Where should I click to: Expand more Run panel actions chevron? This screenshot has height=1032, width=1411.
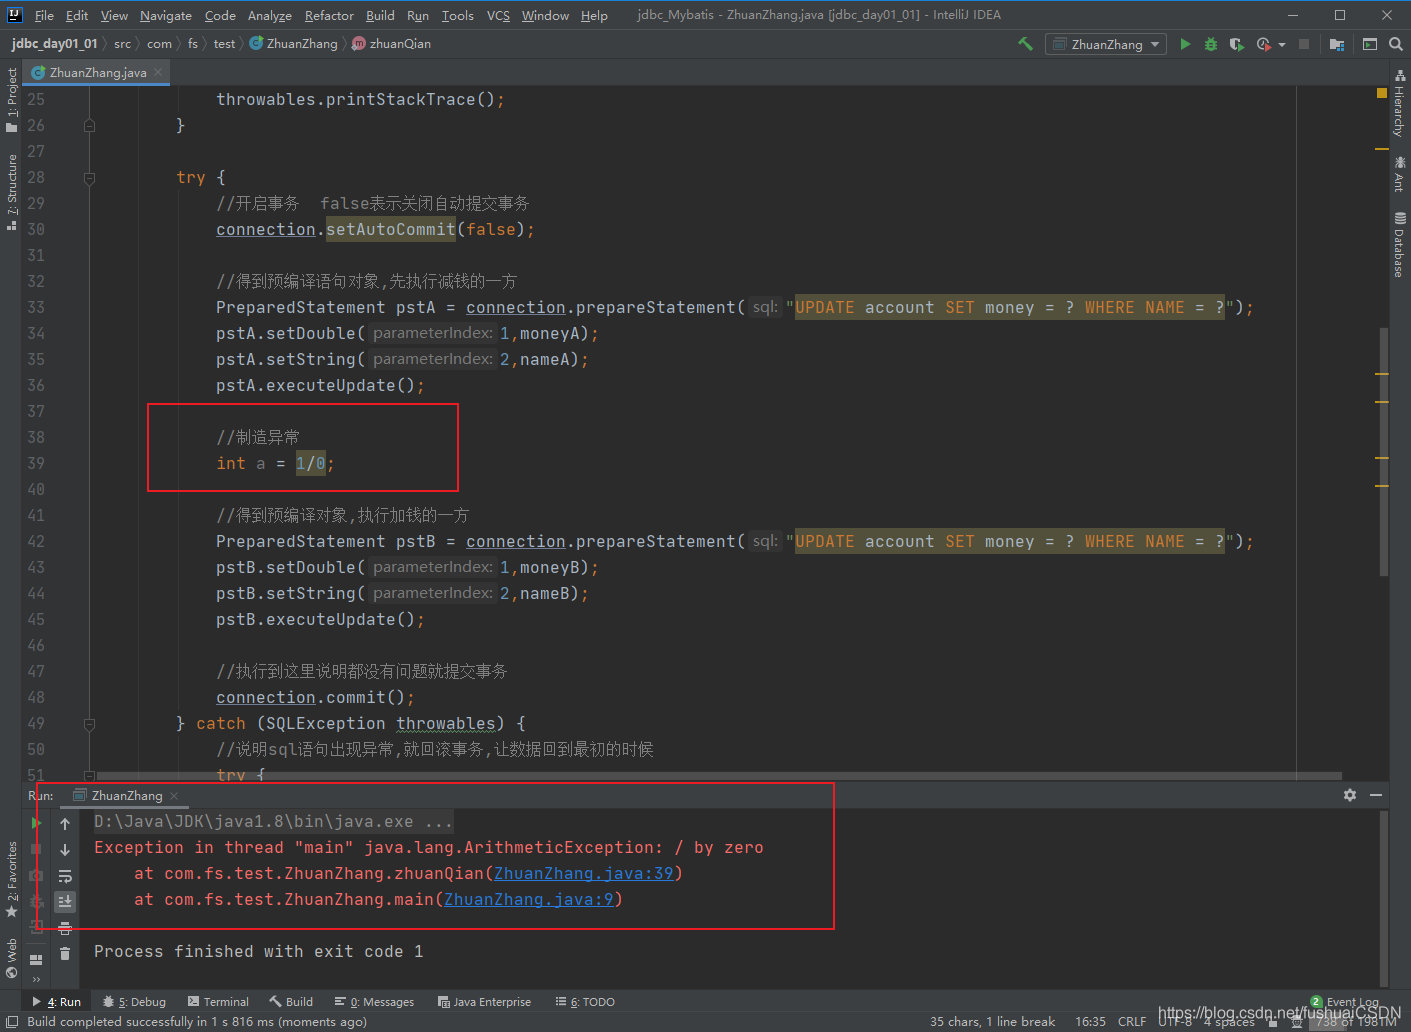[x=36, y=980]
